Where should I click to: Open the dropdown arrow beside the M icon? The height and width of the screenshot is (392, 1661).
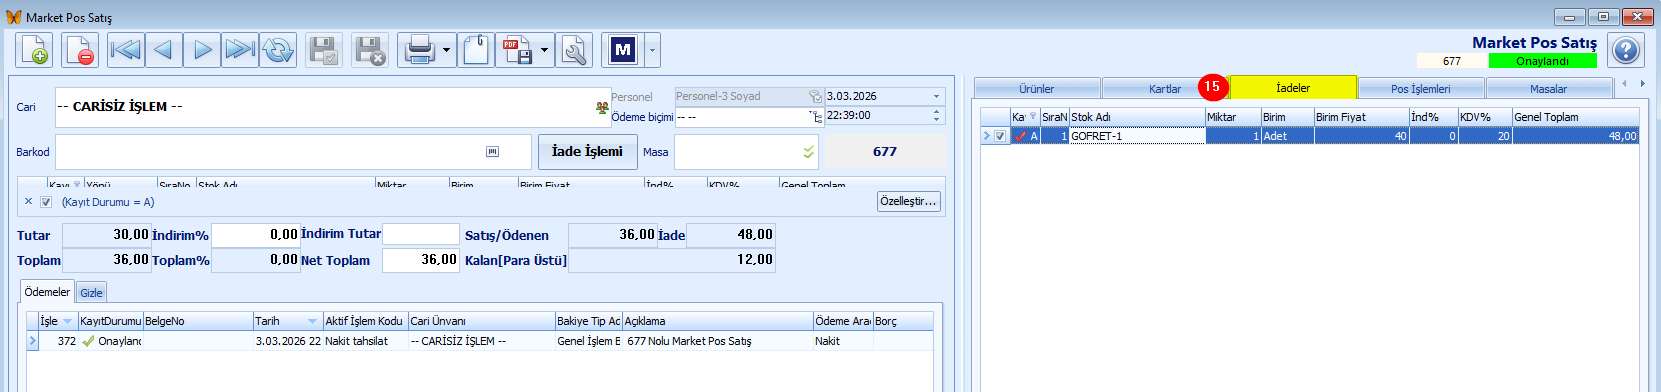click(653, 50)
